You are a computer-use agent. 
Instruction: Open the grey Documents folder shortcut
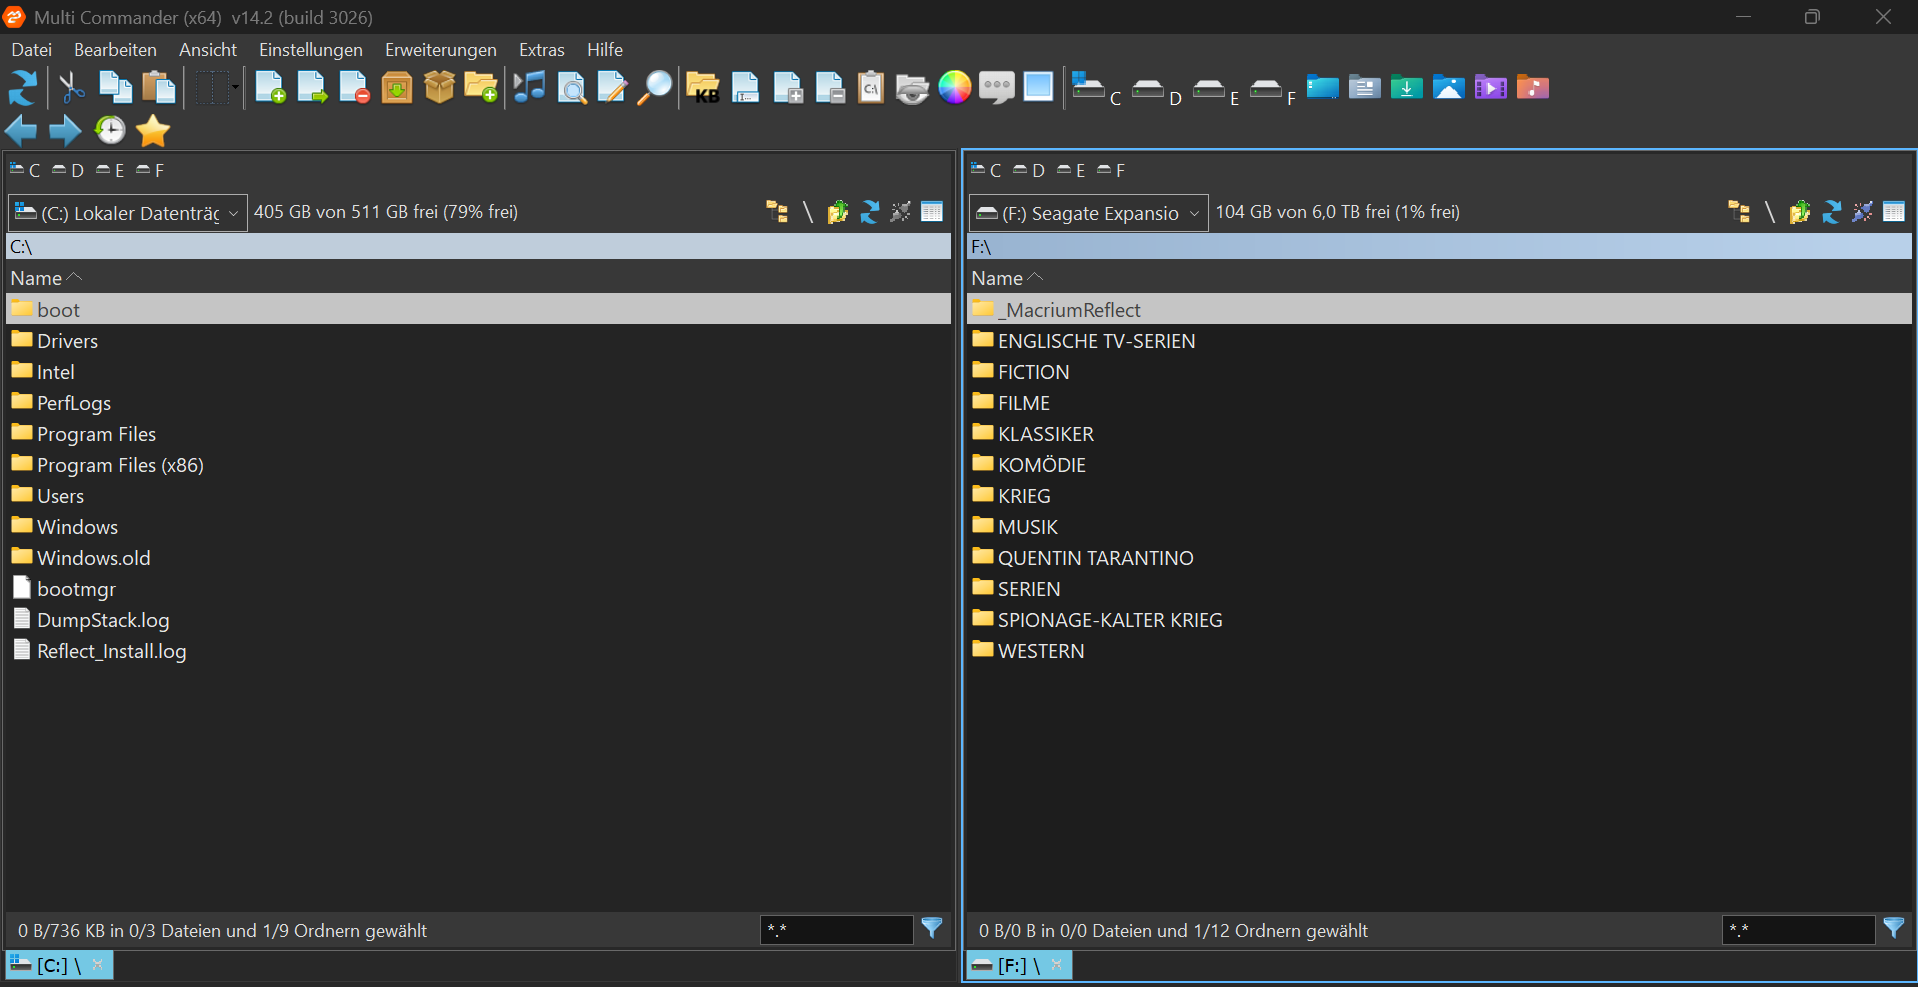1364,88
